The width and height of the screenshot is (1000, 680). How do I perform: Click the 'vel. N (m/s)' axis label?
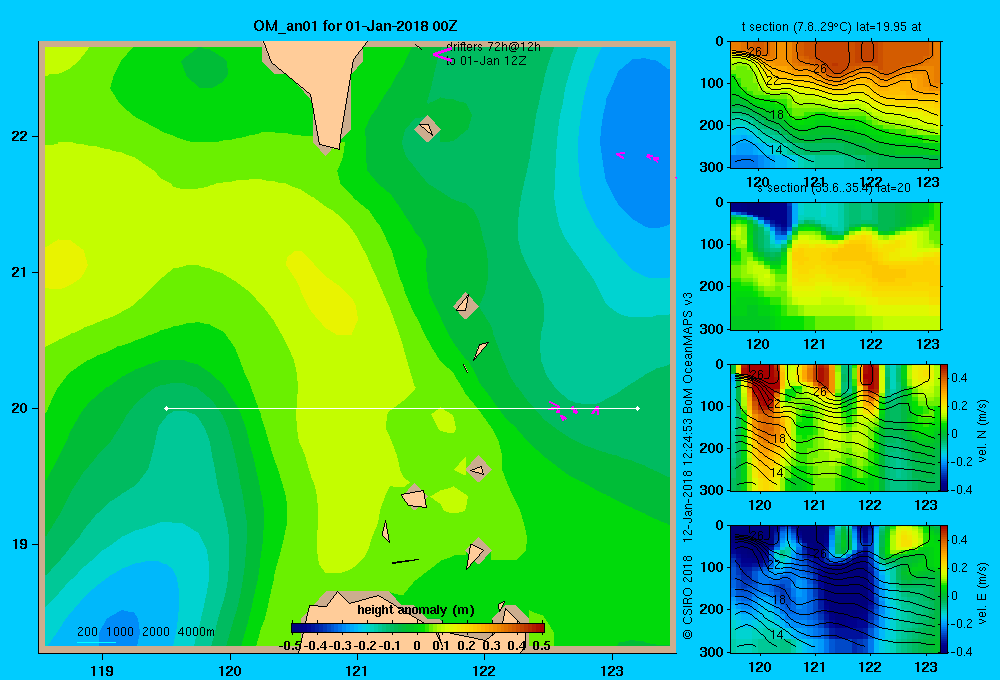coord(982,431)
